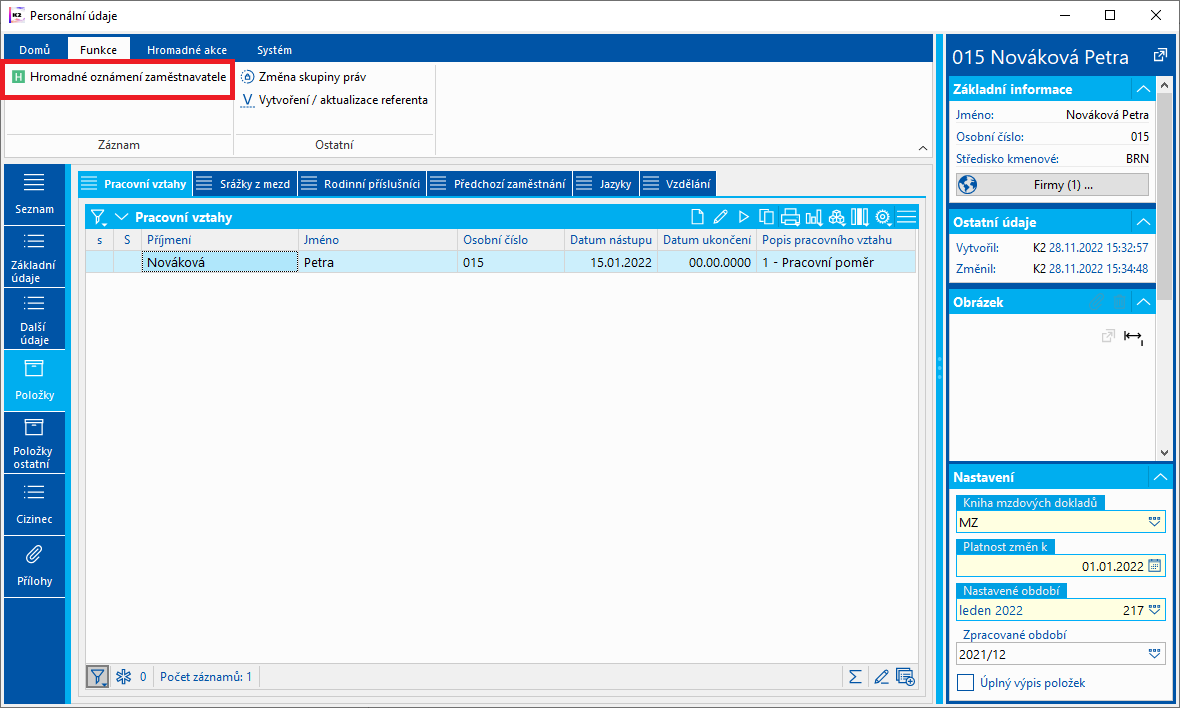The image size is (1180, 708).
Task: Open the Nastavené období dropdown
Action: click(1154, 610)
